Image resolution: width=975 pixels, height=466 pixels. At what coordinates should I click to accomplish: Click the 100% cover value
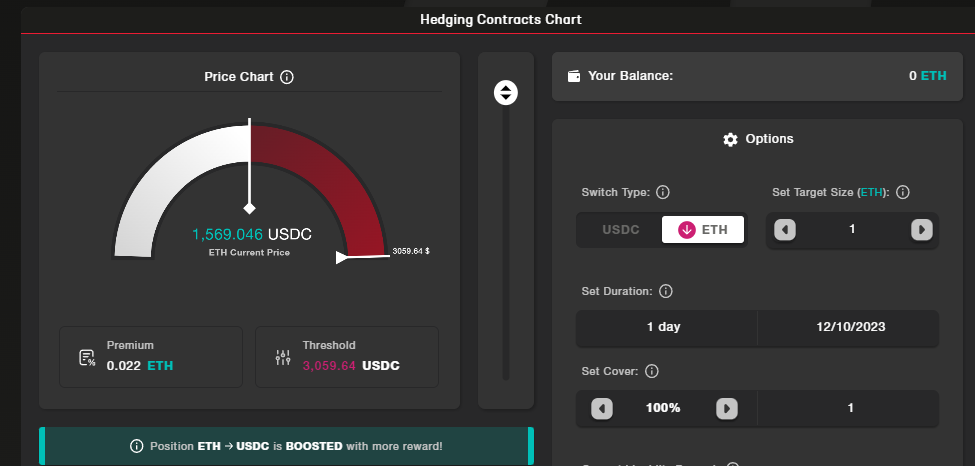pyautogui.click(x=663, y=408)
